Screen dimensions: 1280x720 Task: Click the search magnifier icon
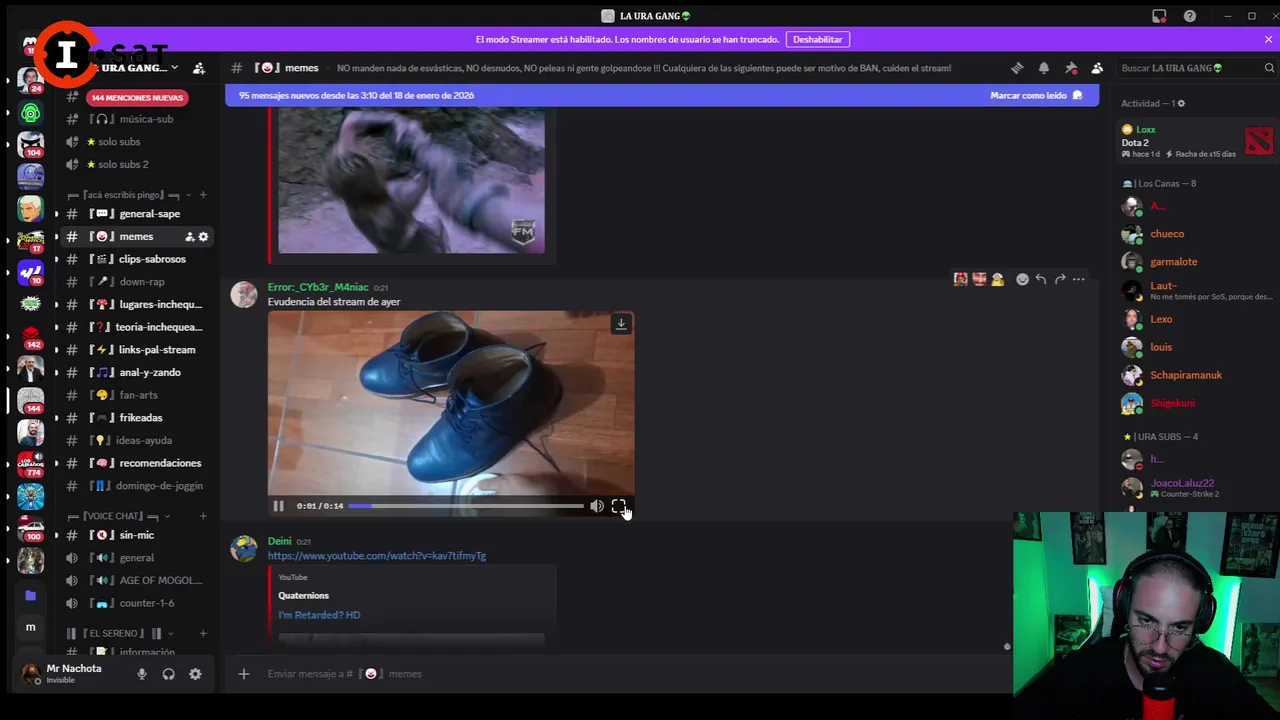click(1270, 68)
